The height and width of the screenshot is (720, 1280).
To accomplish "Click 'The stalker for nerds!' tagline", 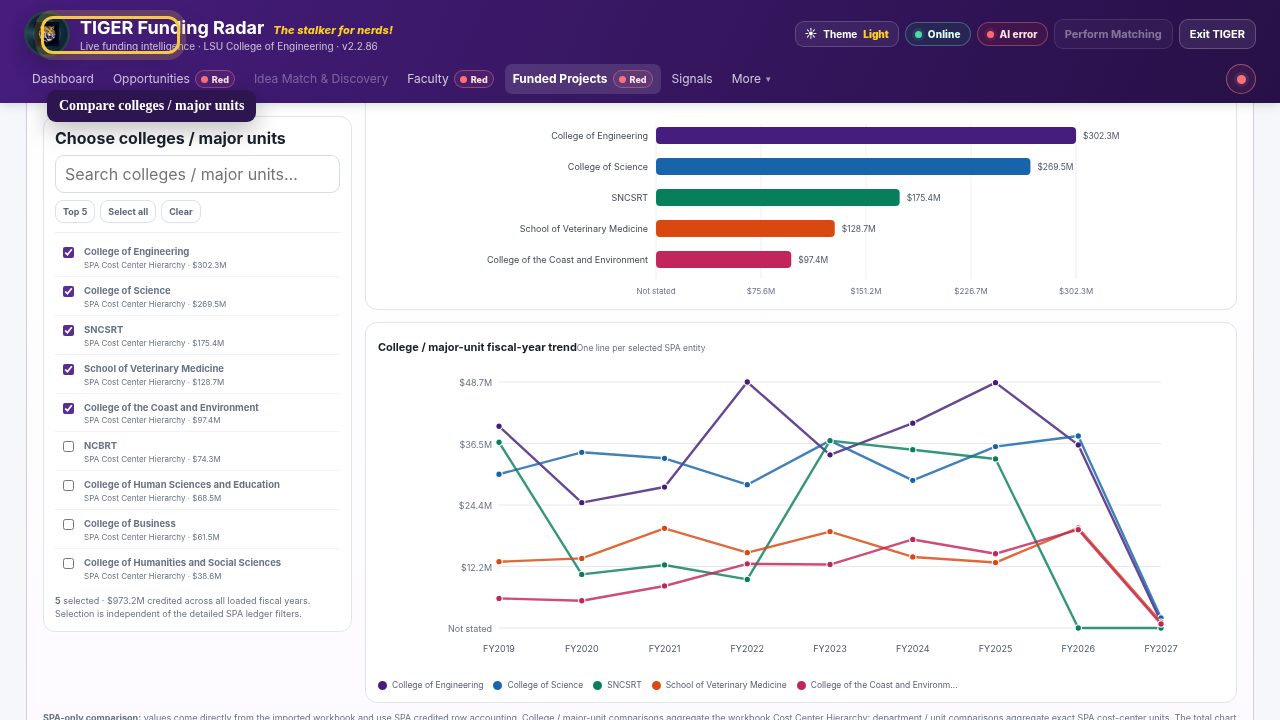I will coord(333,30).
